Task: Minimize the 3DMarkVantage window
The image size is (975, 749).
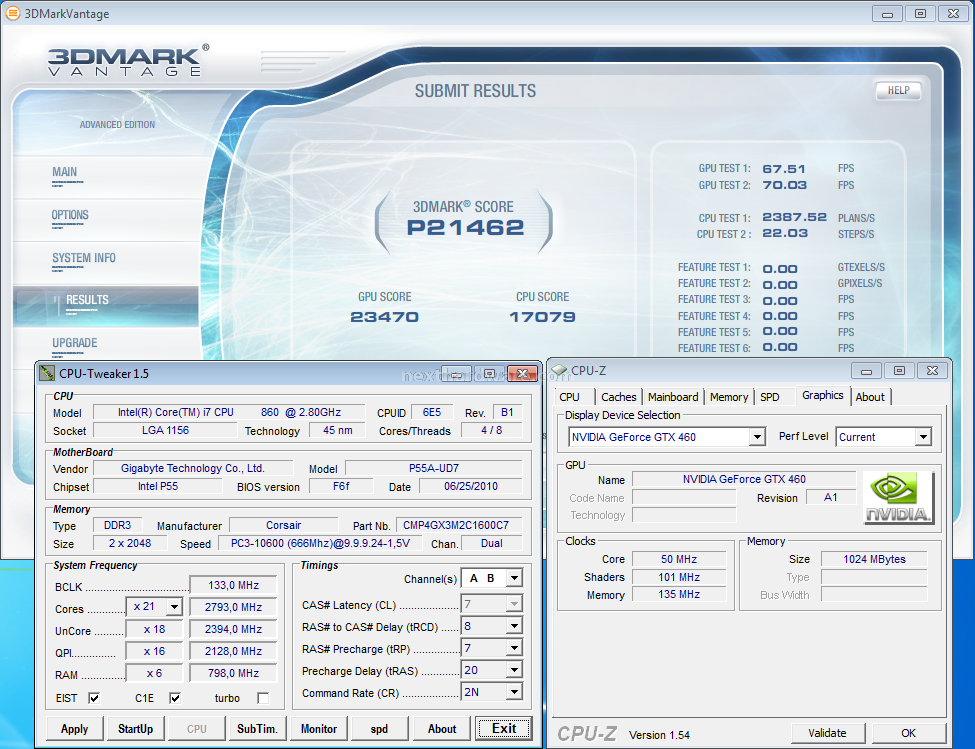Action: pyautogui.click(x=887, y=14)
